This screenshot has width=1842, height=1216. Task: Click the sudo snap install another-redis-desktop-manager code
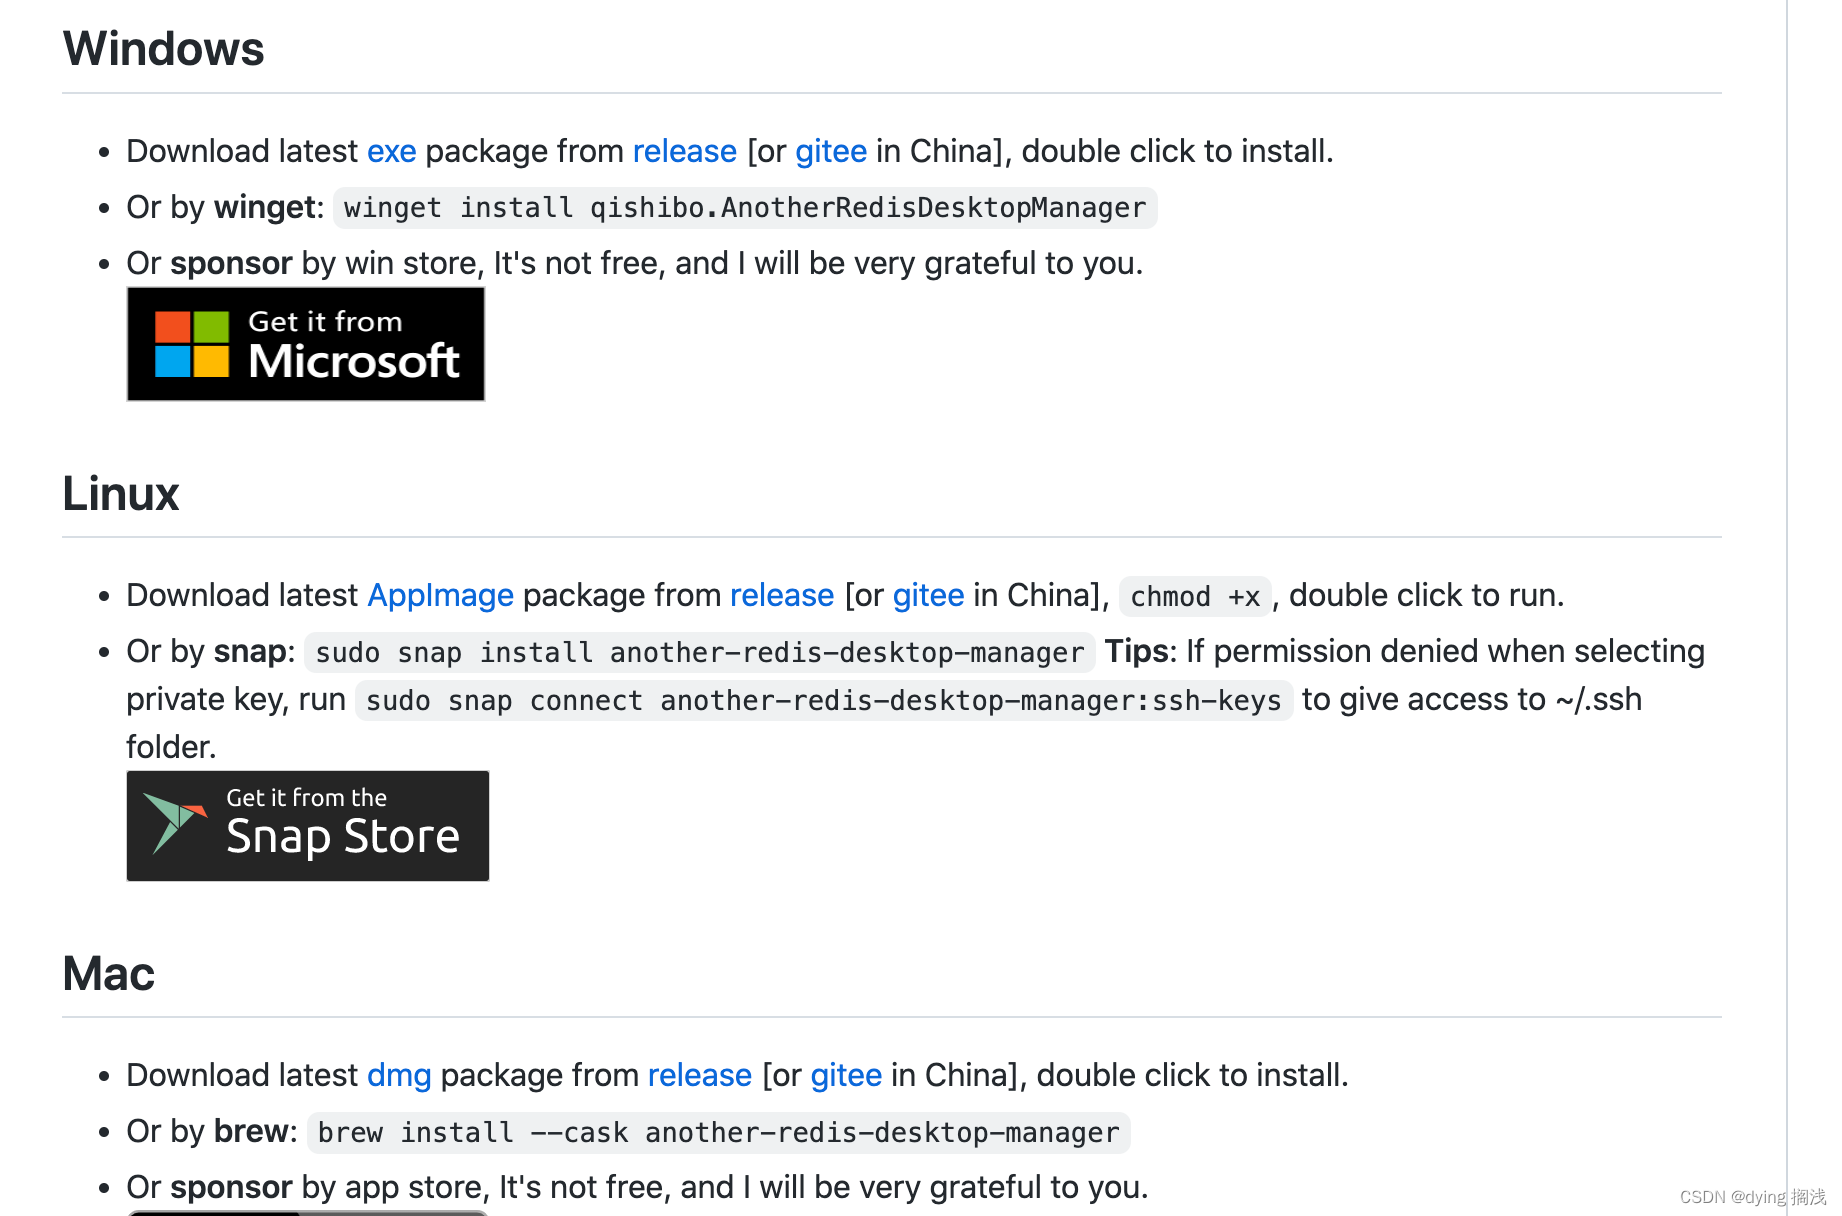click(700, 653)
